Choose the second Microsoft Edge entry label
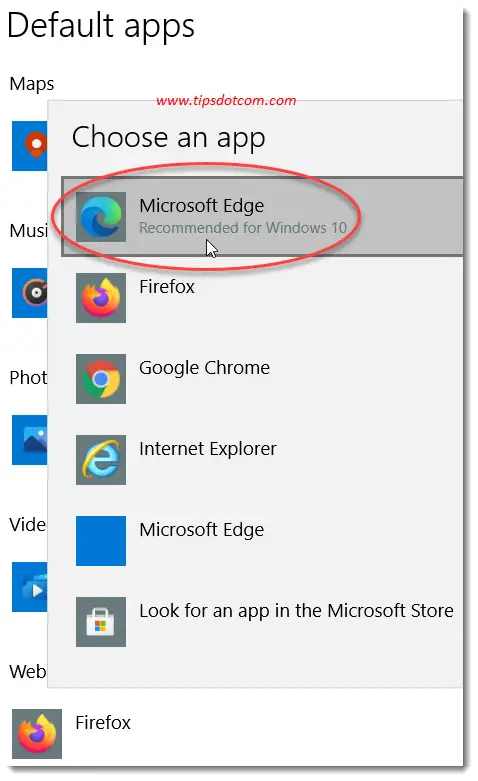This screenshot has height=781, width=478. click(x=202, y=529)
